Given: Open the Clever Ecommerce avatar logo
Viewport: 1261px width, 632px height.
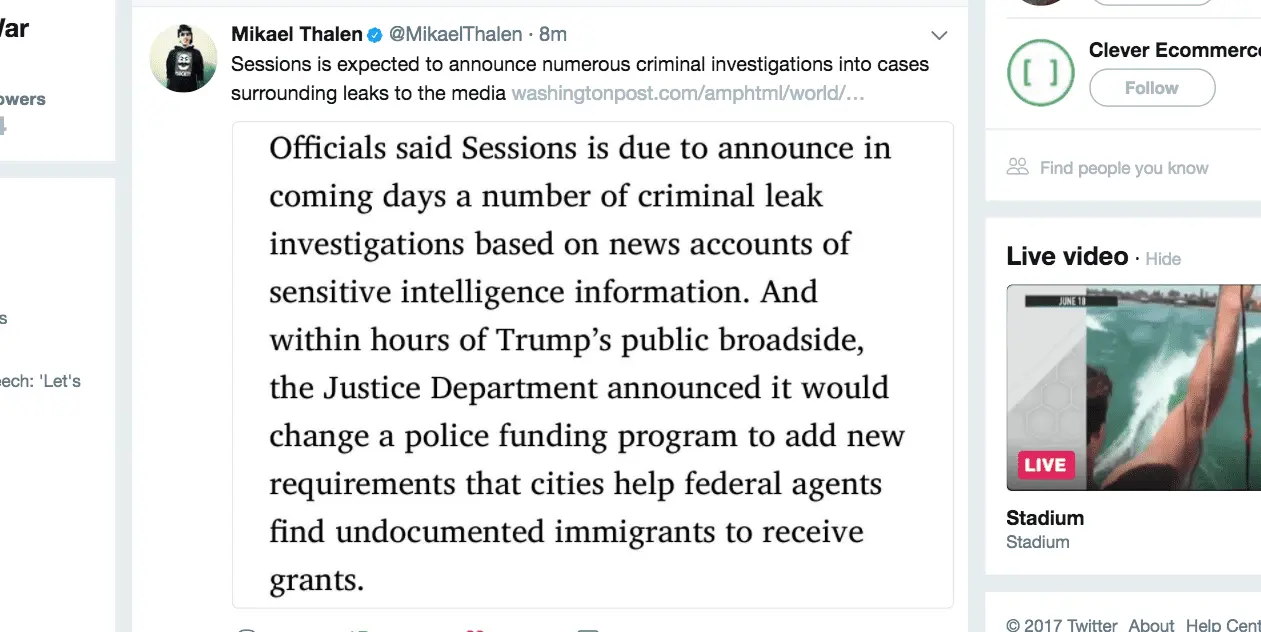Looking at the screenshot, I should tap(1040, 72).
